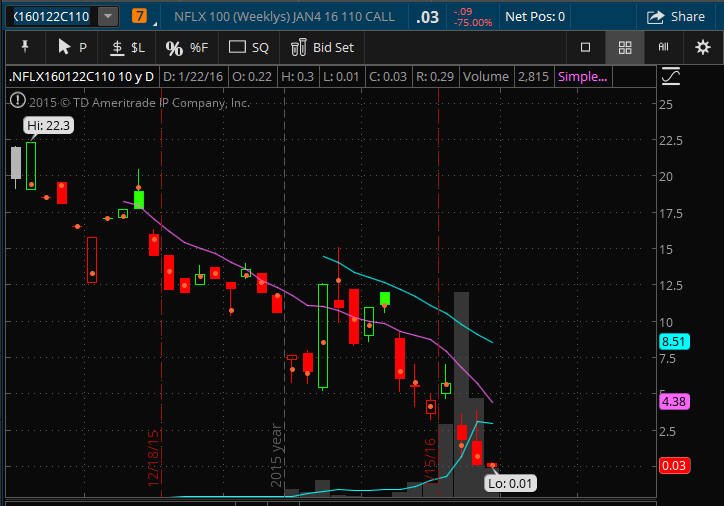Click the Net Pos: 0 text
The width and height of the screenshot is (724, 506).
(535, 17)
